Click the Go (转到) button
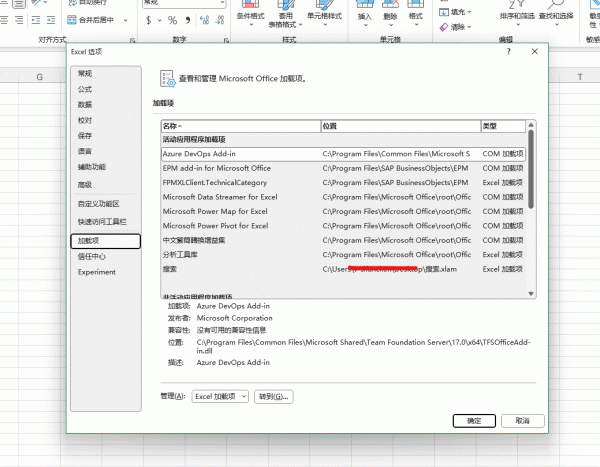The image size is (600, 467). (273, 397)
